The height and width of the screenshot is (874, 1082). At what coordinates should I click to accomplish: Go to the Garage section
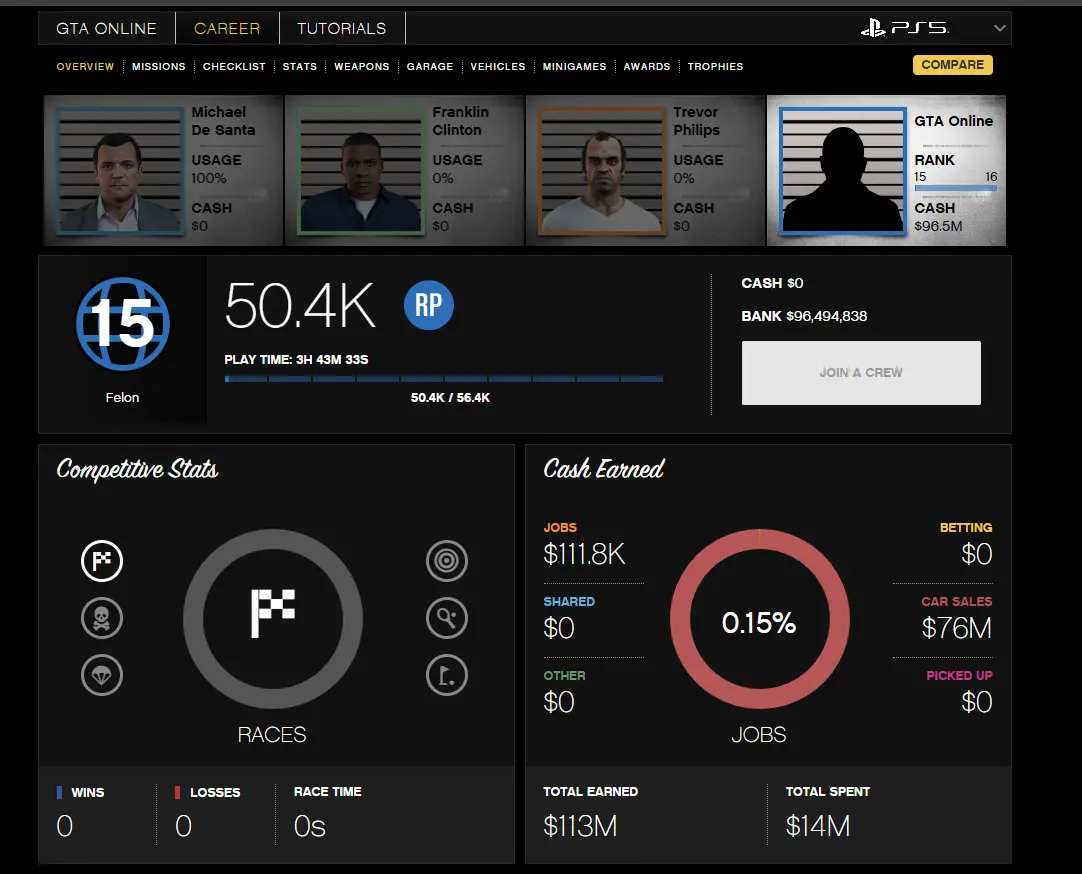click(430, 67)
